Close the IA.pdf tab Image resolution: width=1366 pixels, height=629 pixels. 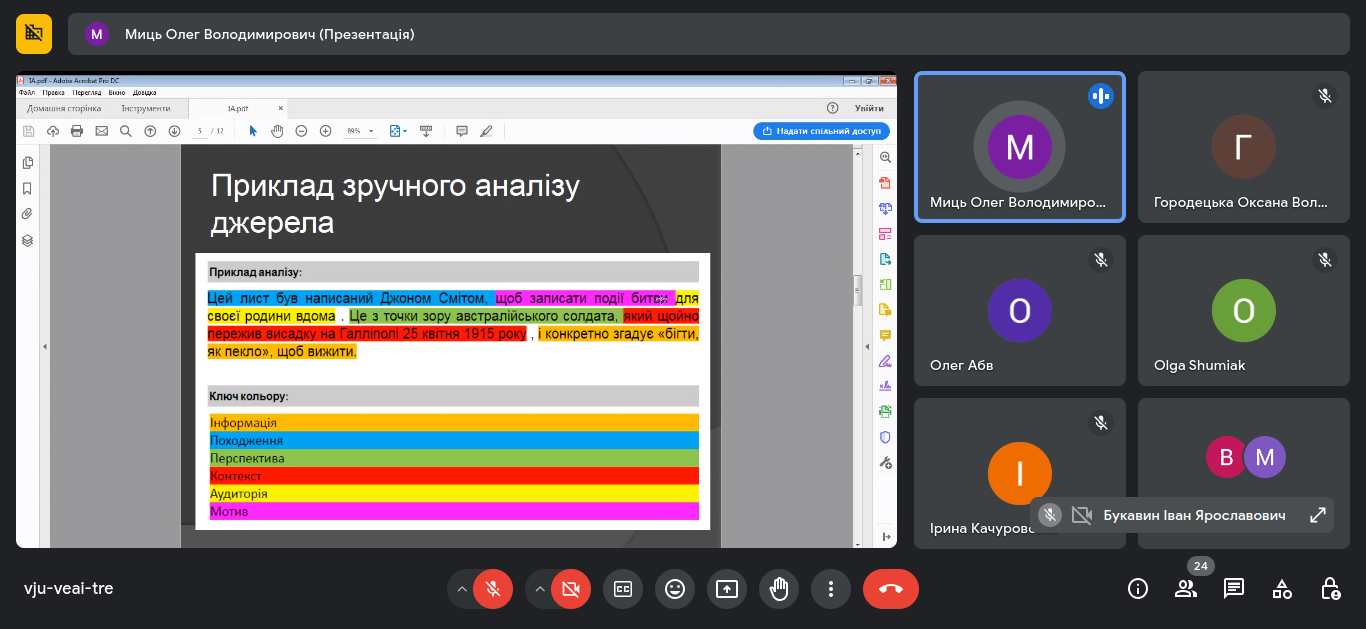tap(281, 108)
